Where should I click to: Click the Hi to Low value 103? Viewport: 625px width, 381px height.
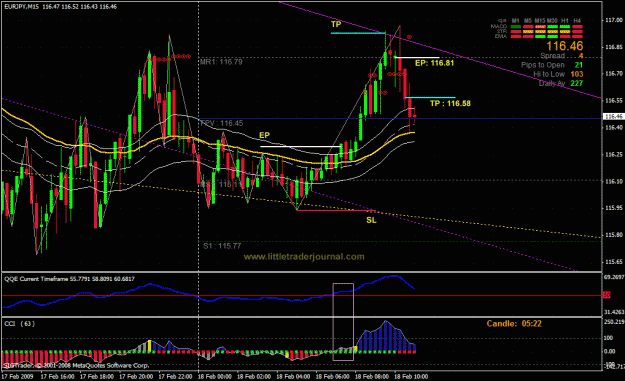577,74
